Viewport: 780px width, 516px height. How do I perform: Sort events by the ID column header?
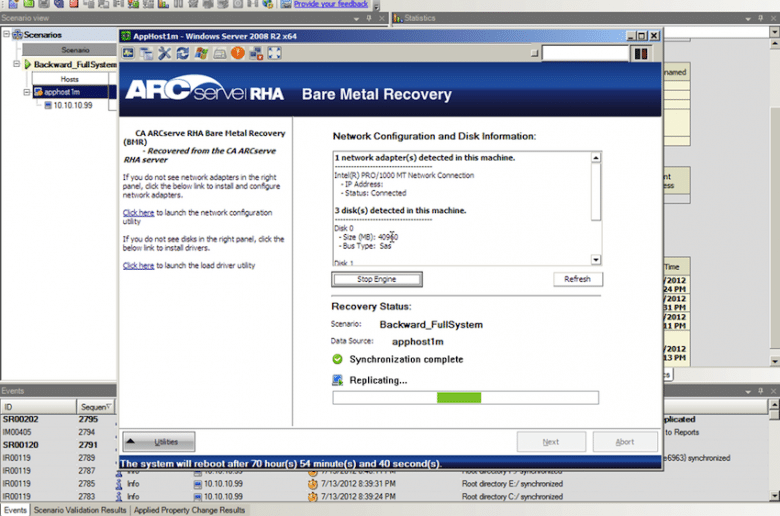[x=38, y=407]
